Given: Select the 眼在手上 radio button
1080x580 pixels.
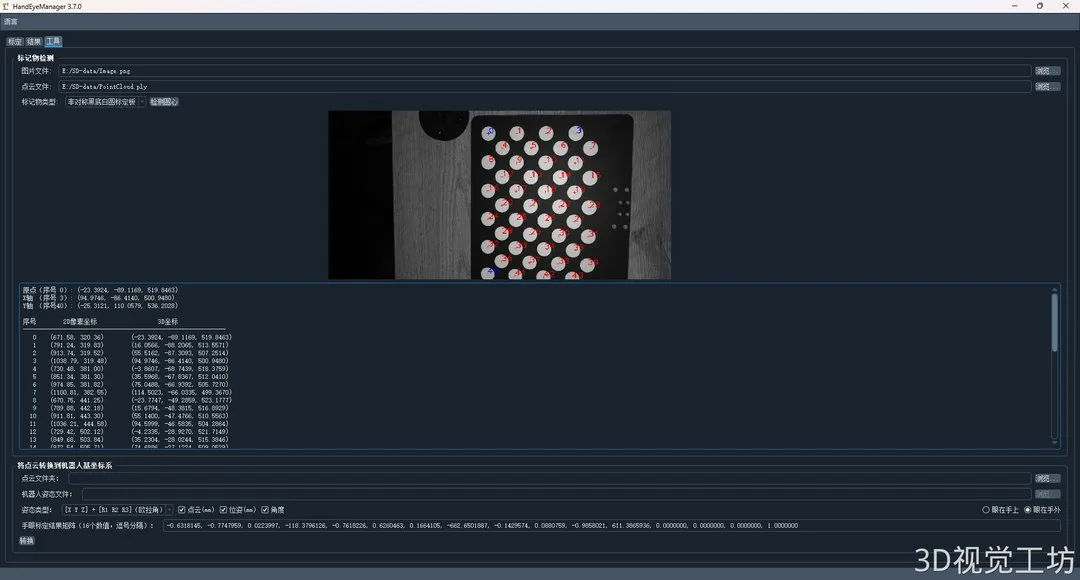Looking at the screenshot, I should coord(999,510).
